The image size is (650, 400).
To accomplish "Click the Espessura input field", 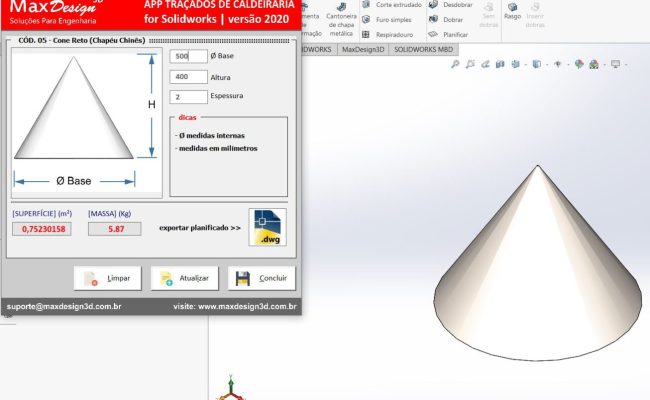I will tap(189, 97).
